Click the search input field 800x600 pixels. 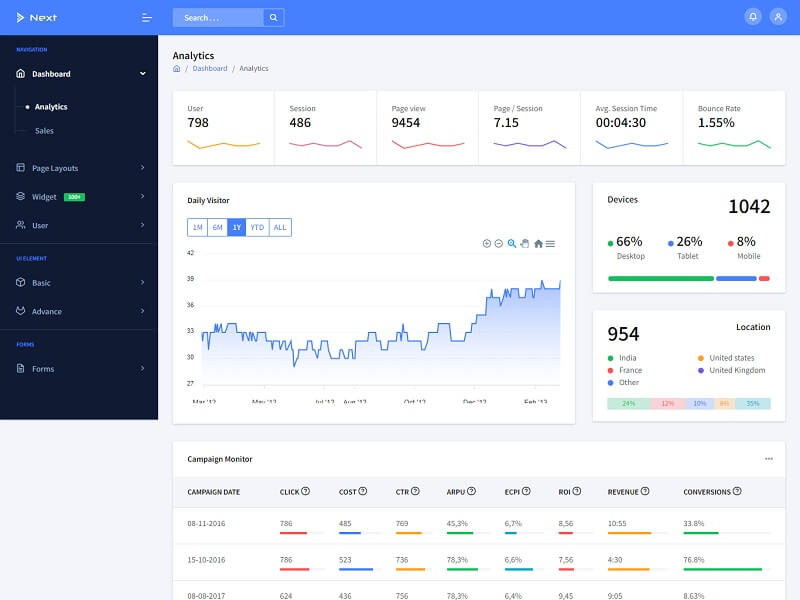click(217, 17)
